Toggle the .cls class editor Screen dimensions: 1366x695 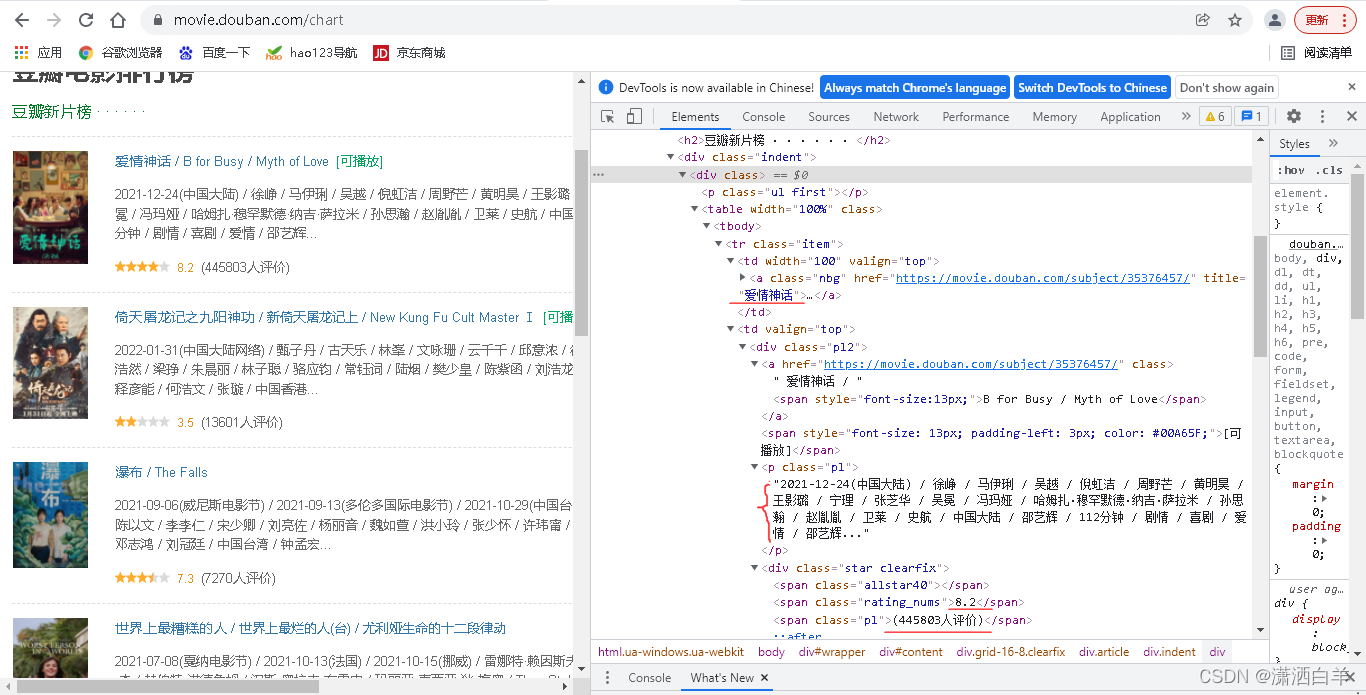[x=1330, y=170]
